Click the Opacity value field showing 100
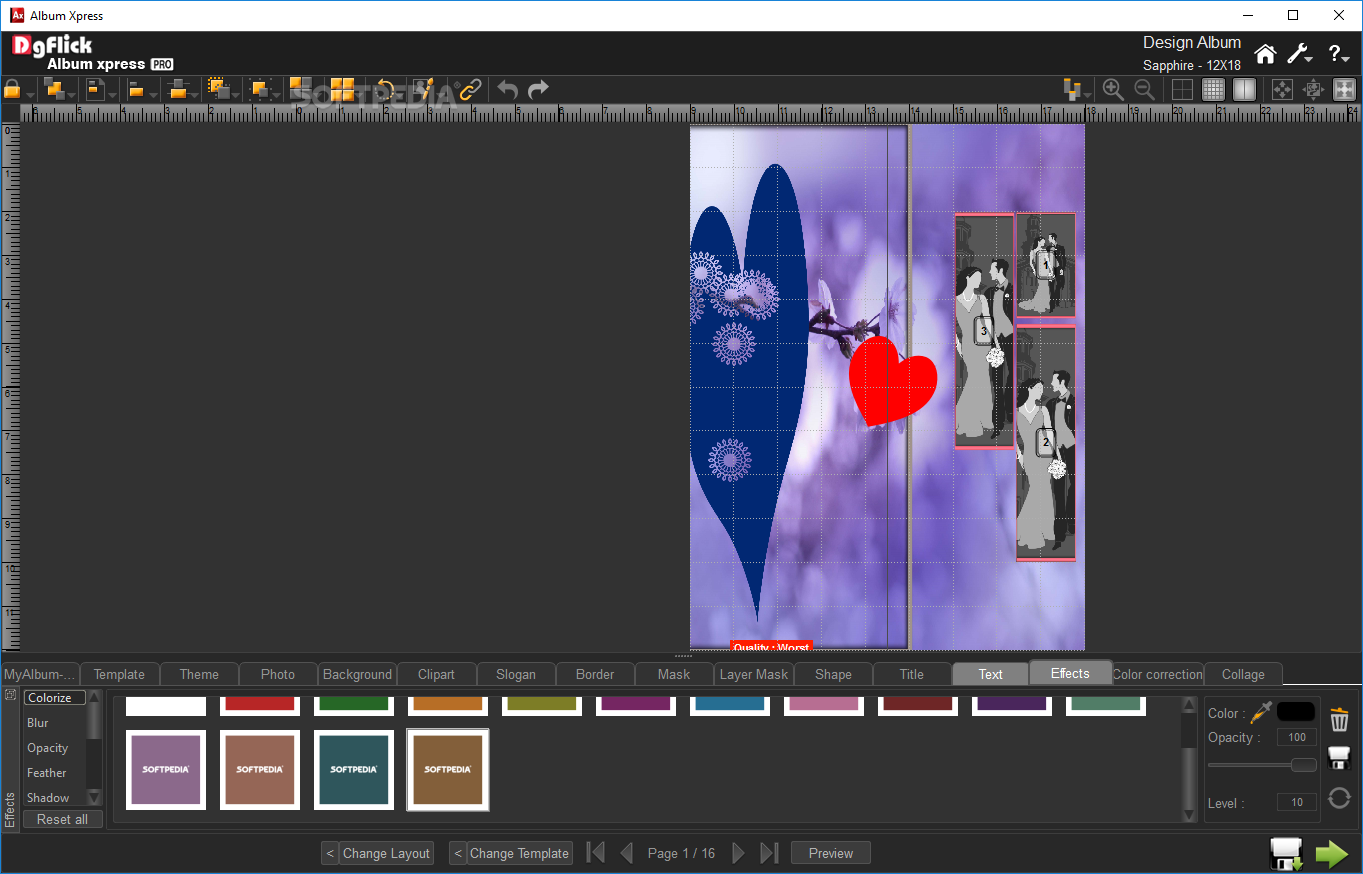This screenshot has height=874, width=1363. click(1297, 737)
